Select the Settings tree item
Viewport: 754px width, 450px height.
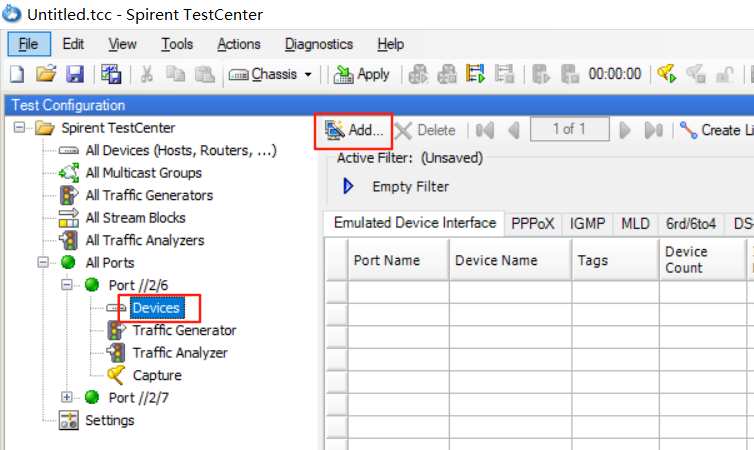coord(110,420)
